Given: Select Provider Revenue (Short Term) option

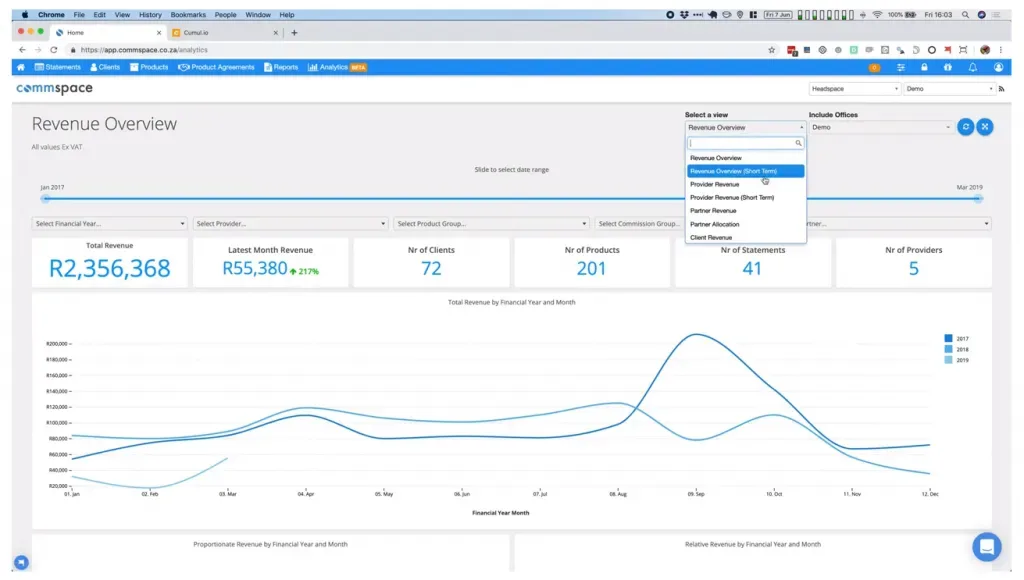Looking at the screenshot, I should click(745, 197).
